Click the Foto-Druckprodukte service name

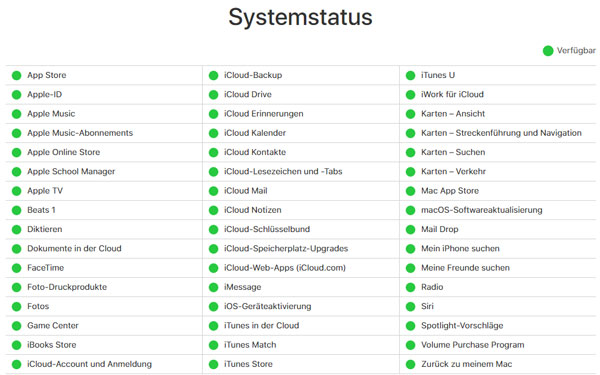tap(67, 287)
